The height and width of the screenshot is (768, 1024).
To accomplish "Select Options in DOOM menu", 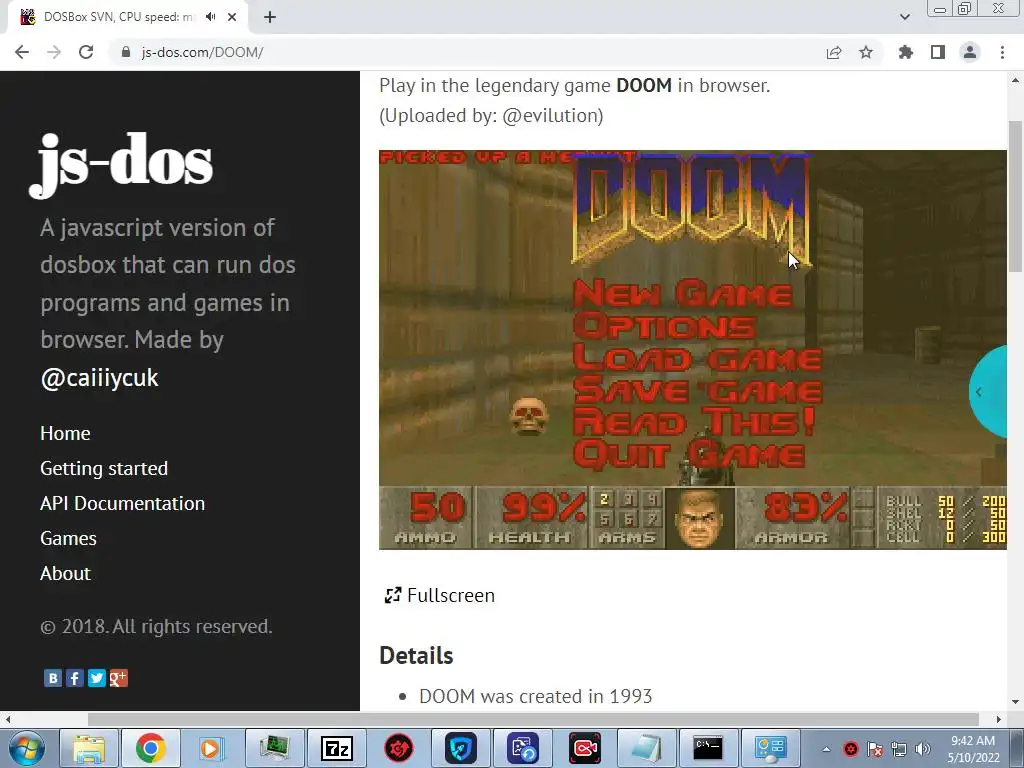I will [665, 326].
